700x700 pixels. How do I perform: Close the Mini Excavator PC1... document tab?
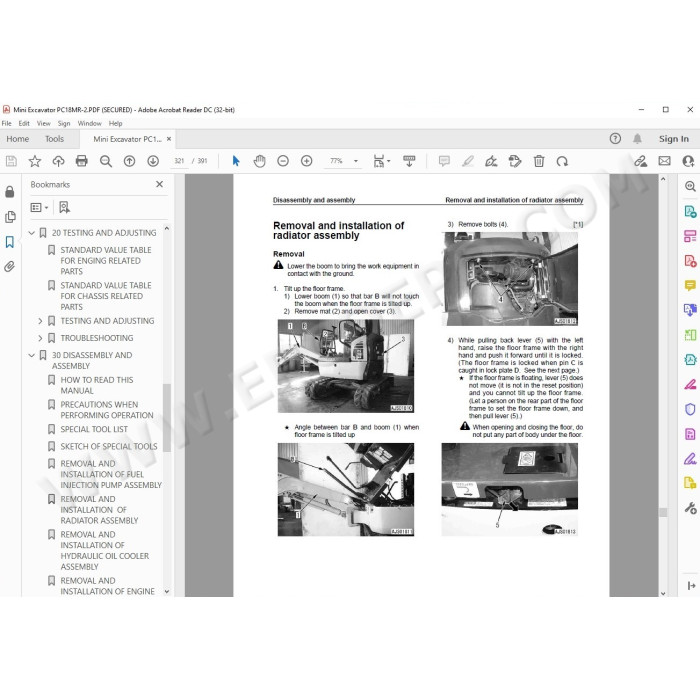tap(169, 139)
